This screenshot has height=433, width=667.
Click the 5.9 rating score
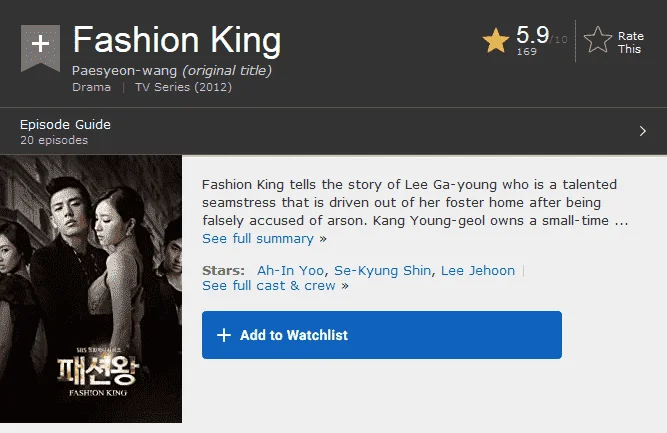(533, 35)
